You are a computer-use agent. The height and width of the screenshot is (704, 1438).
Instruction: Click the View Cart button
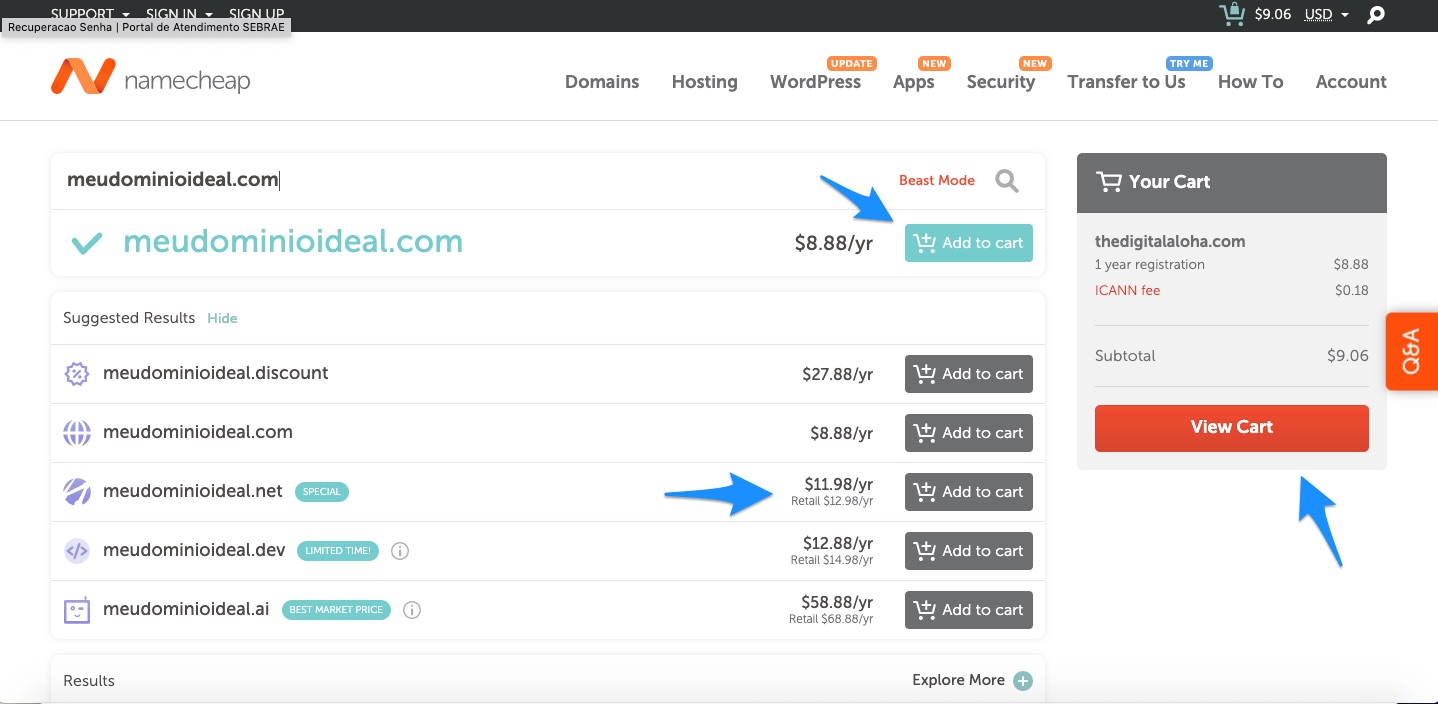coord(1232,428)
